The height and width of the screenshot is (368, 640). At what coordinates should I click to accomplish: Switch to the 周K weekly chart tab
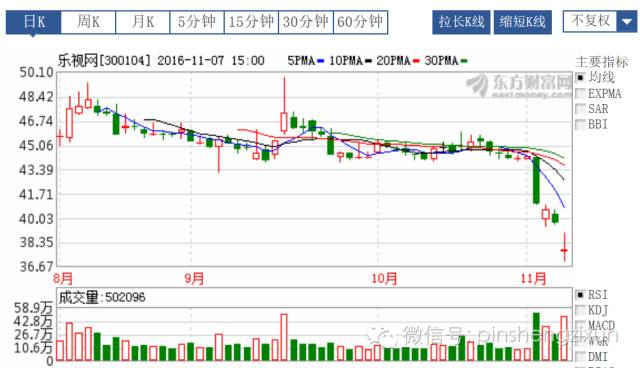point(88,22)
